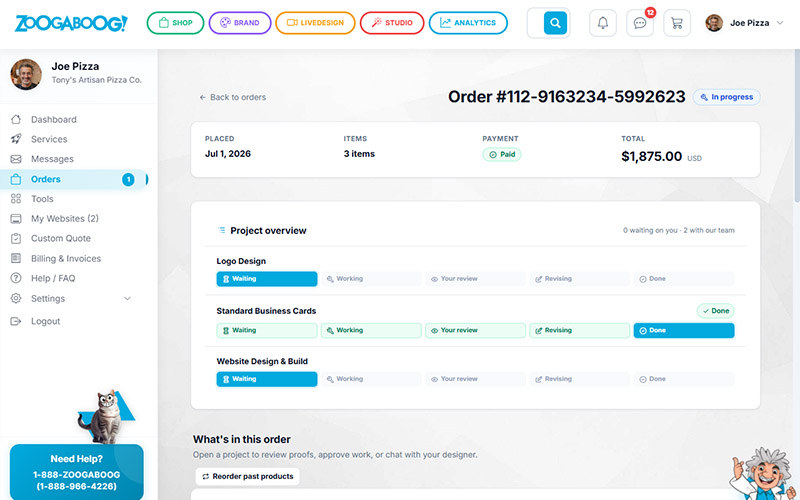Expand the Settings submenu chevron
This screenshot has height=500, width=800.
click(128, 298)
